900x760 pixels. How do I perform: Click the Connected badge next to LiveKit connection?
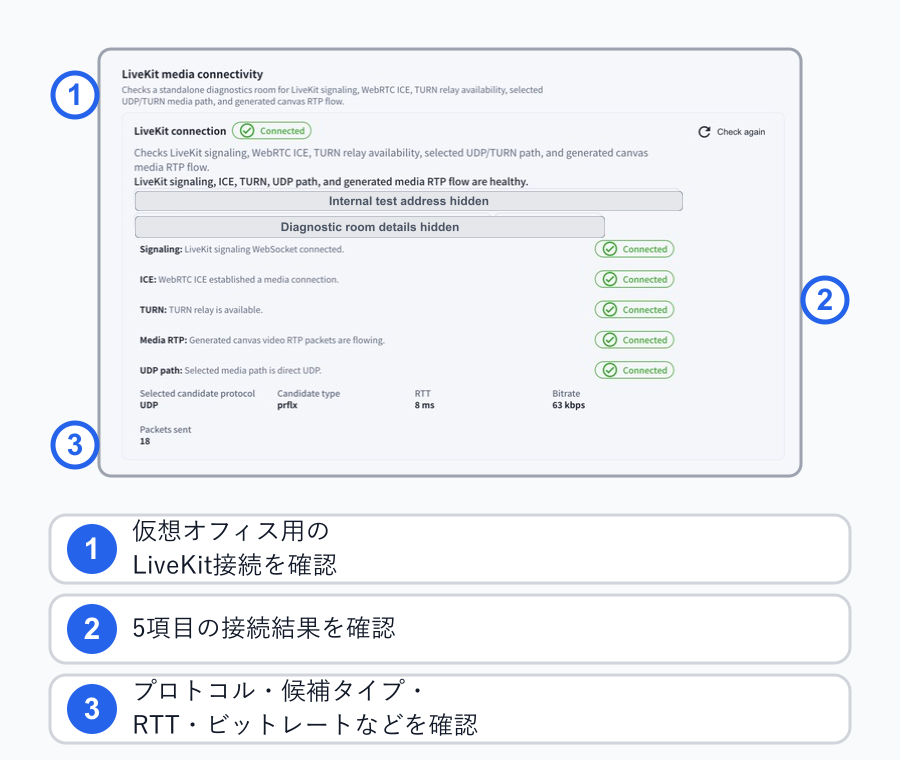pyautogui.click(x=271, y=131)
